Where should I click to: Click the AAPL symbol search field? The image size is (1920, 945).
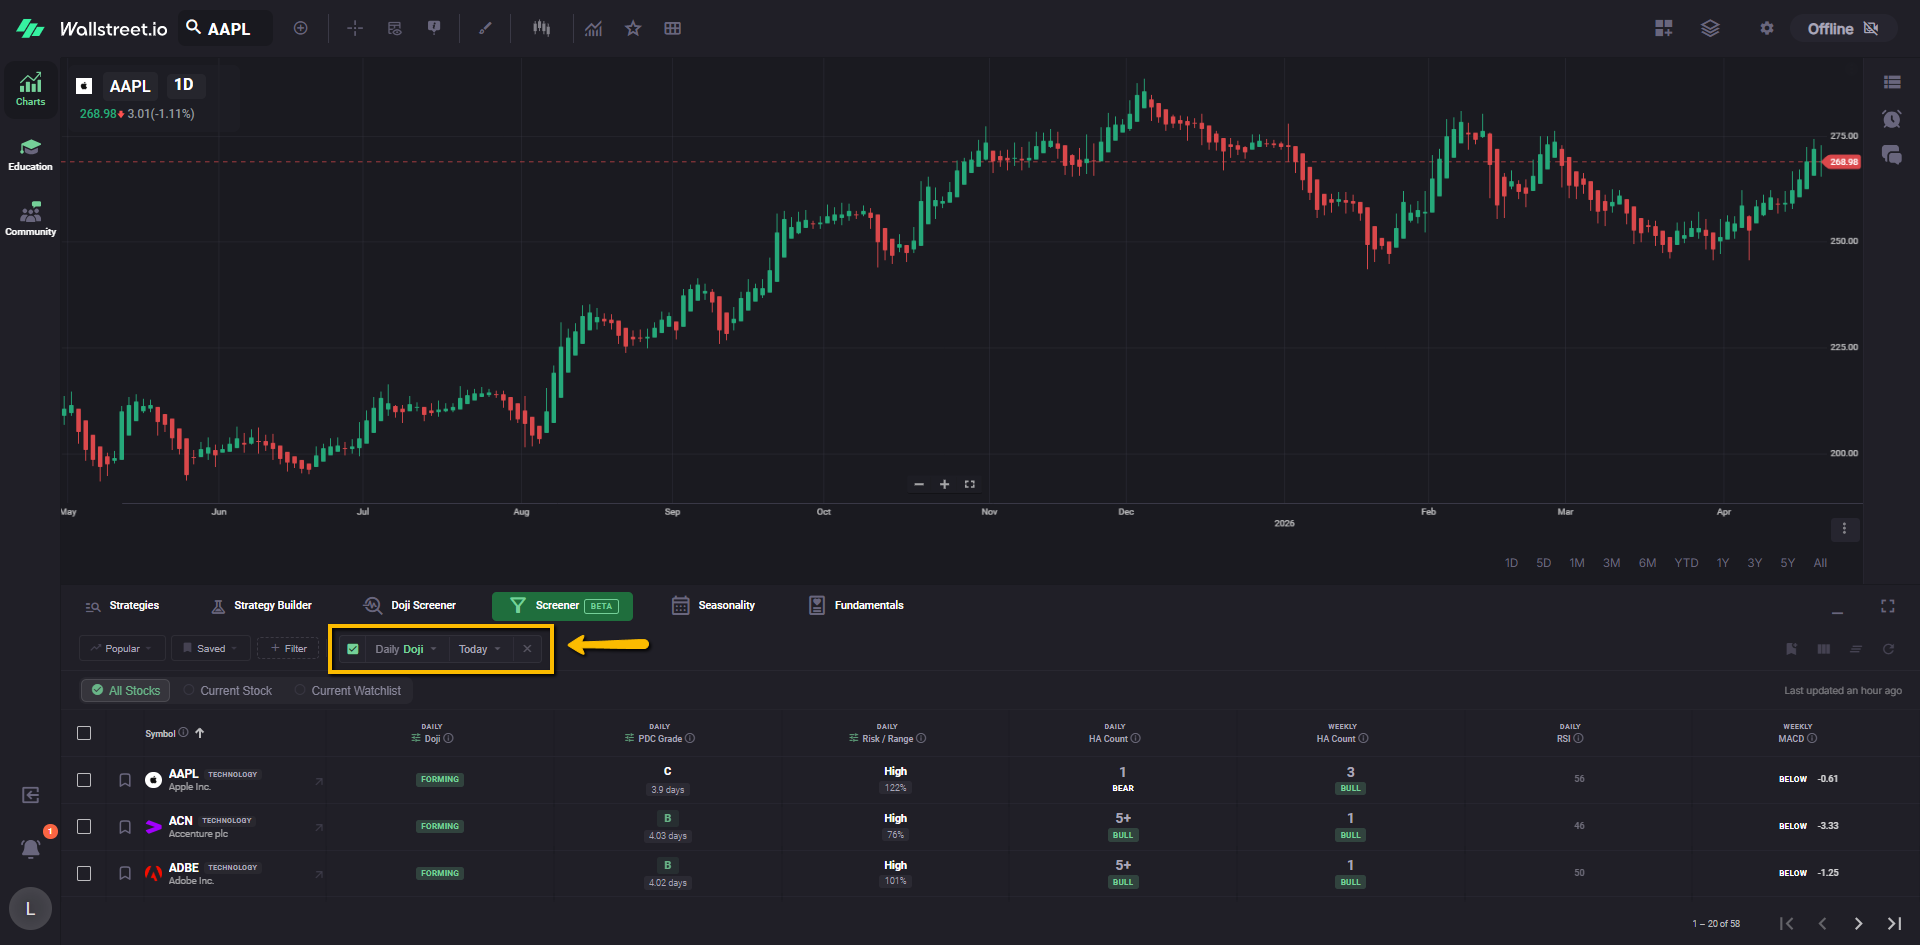[228, 29]
